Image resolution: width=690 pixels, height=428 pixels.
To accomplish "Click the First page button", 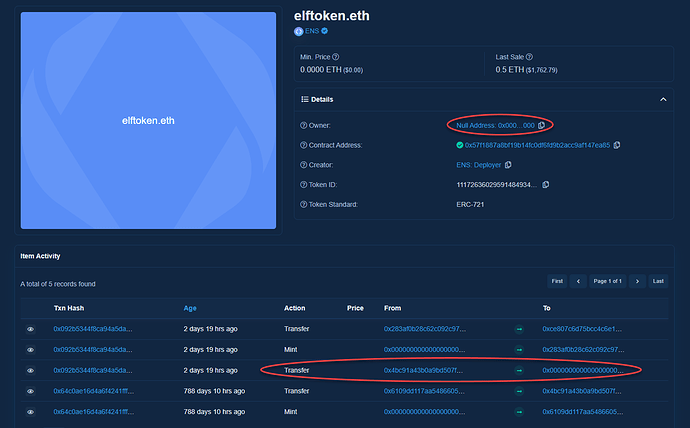I will coord(557,281).
